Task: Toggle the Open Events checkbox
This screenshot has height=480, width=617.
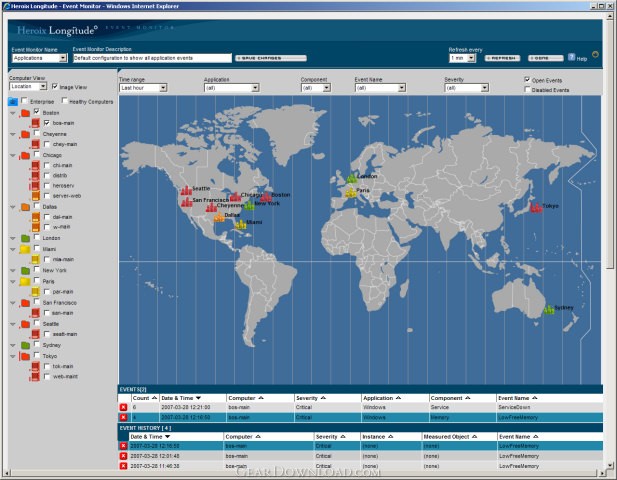Action: [x=527, y=79]
